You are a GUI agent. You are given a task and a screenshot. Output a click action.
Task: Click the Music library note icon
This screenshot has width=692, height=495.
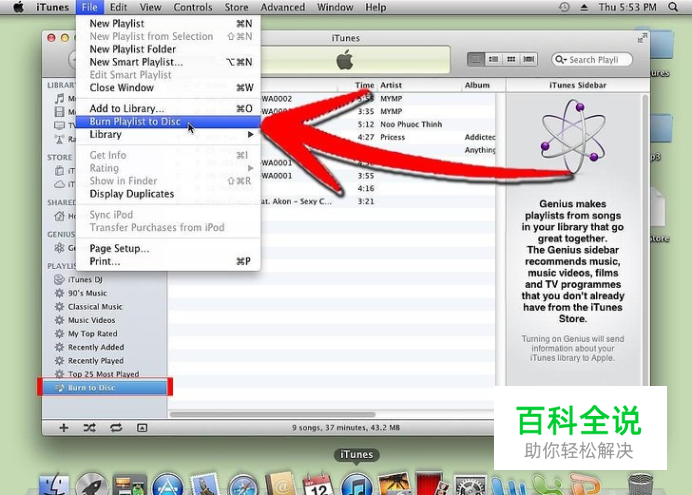60,98
